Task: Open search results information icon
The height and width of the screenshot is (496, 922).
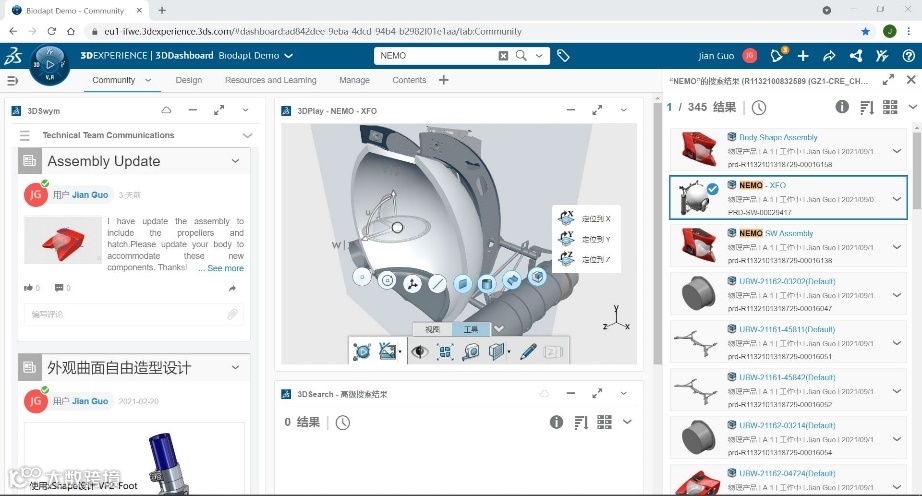Action: point(842,106)
